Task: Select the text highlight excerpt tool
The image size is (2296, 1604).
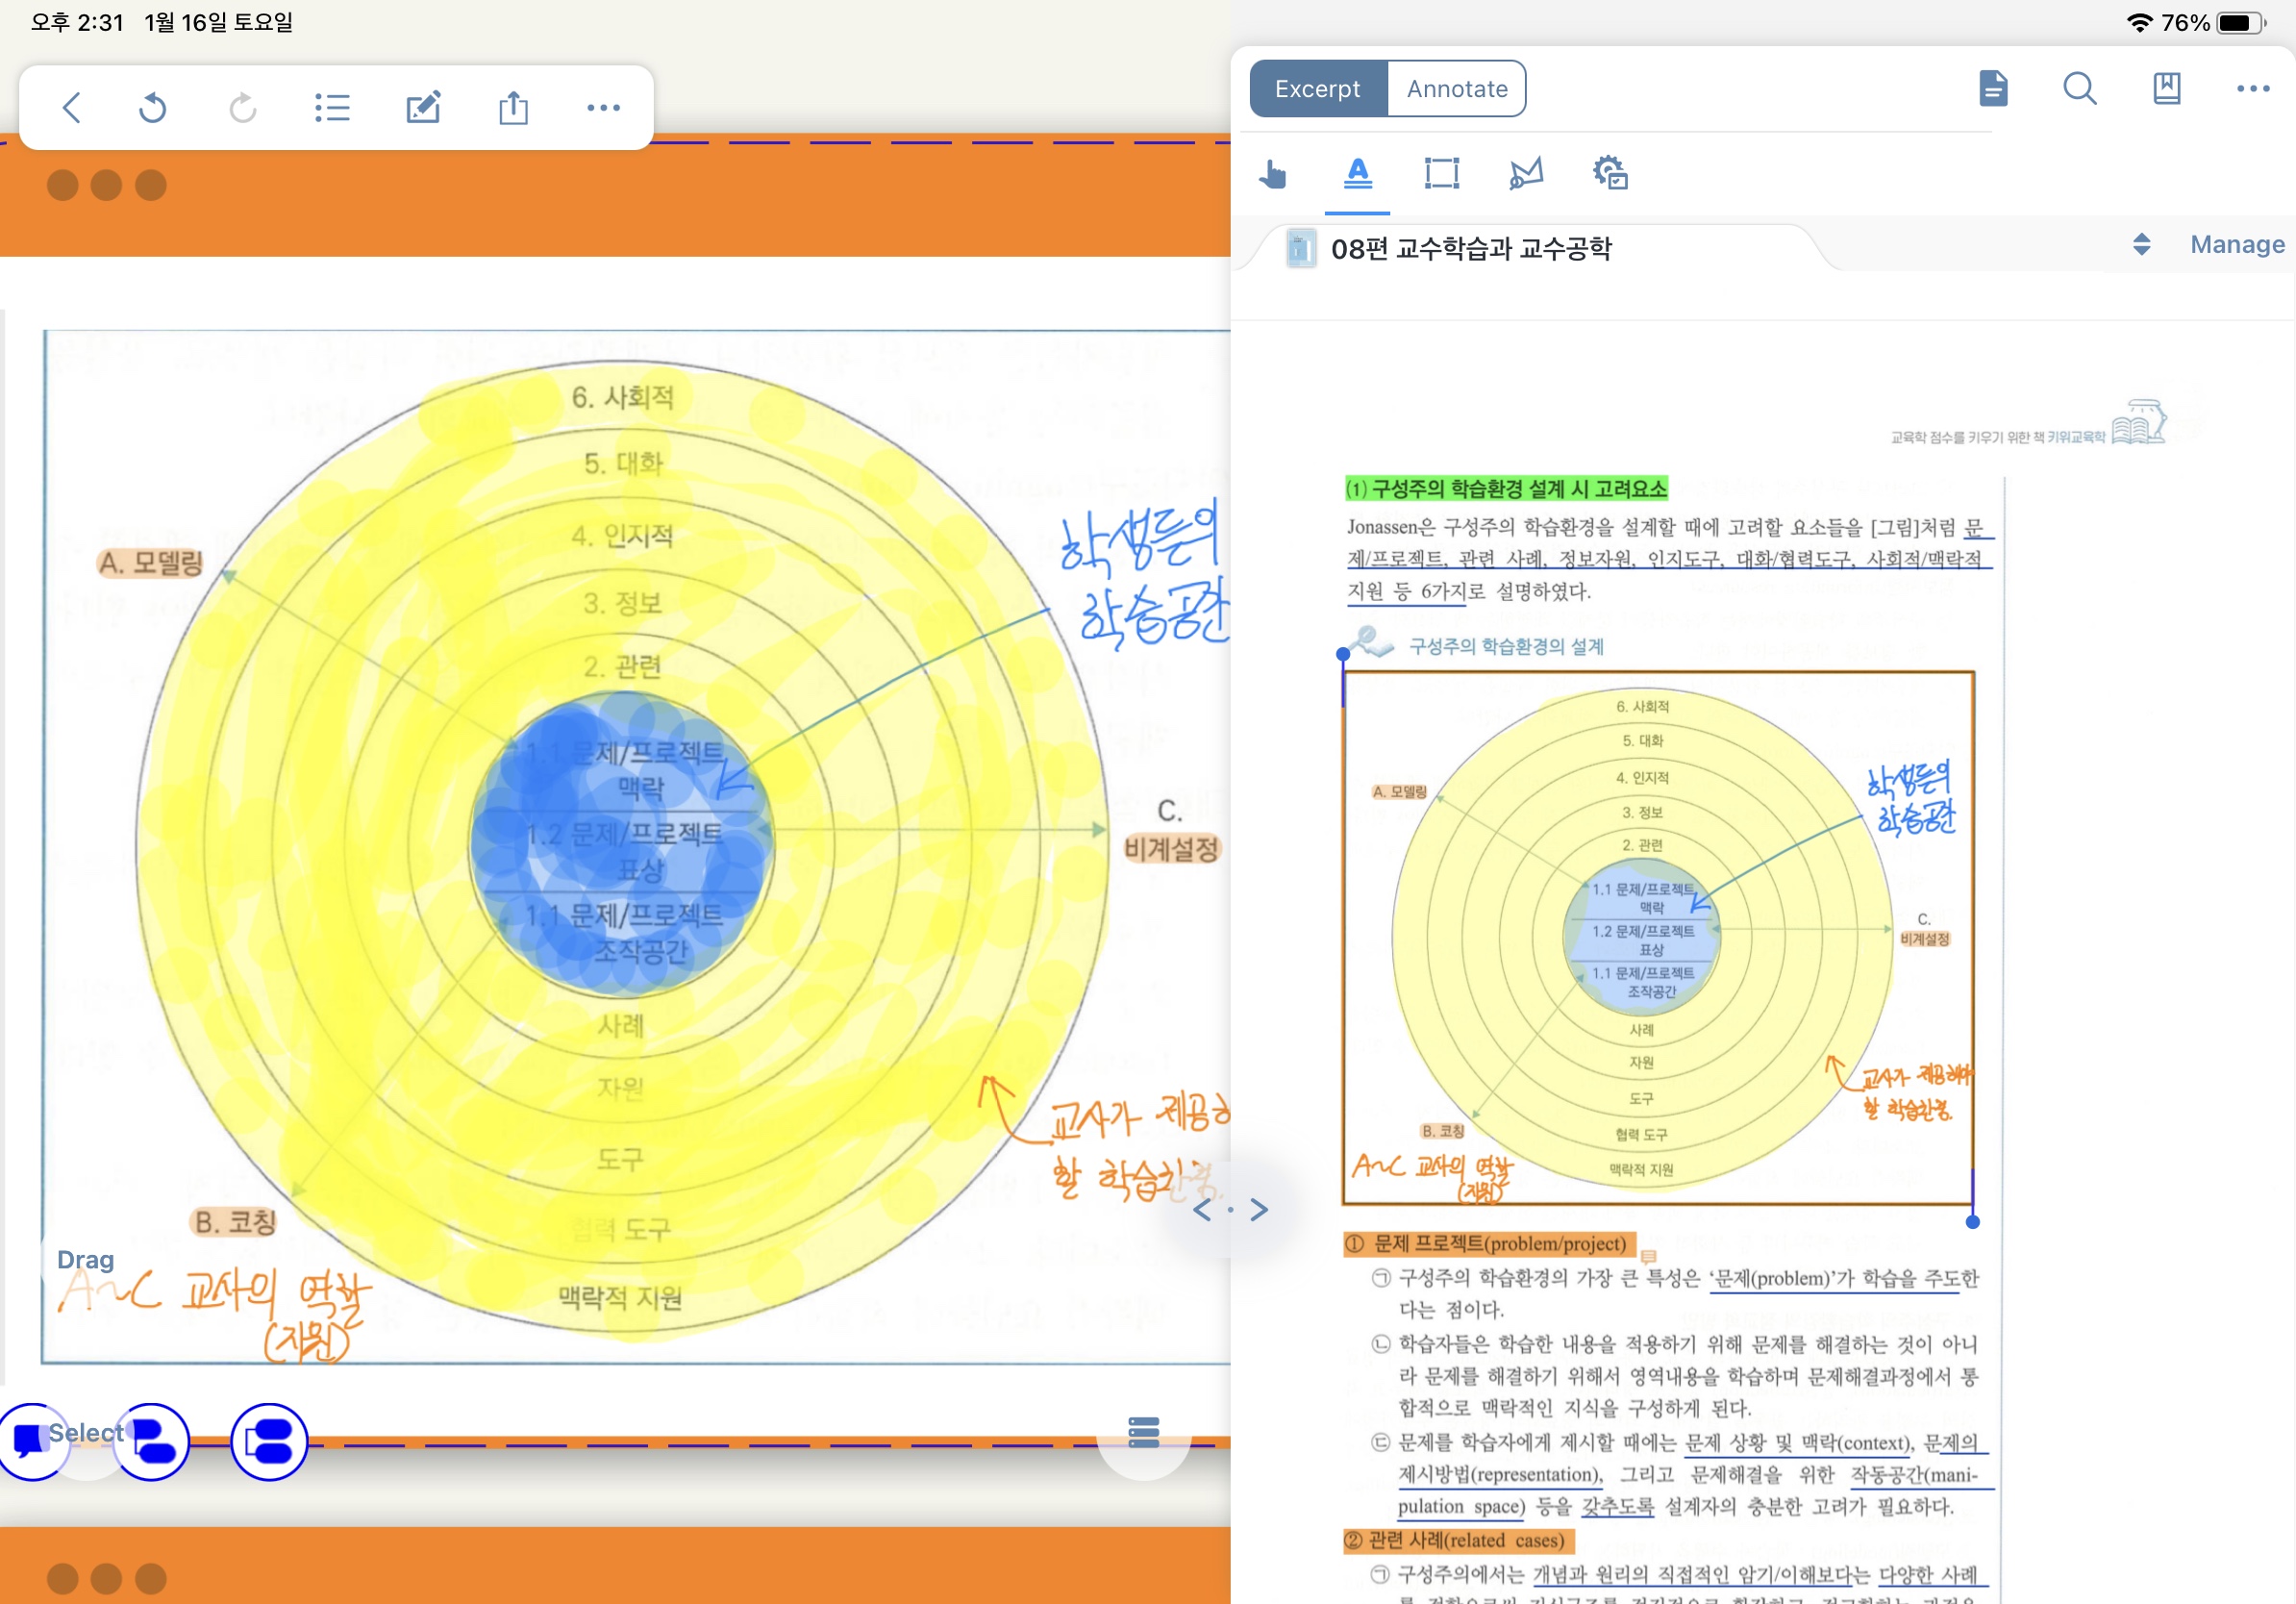Action: click(x=1357, y=174)
